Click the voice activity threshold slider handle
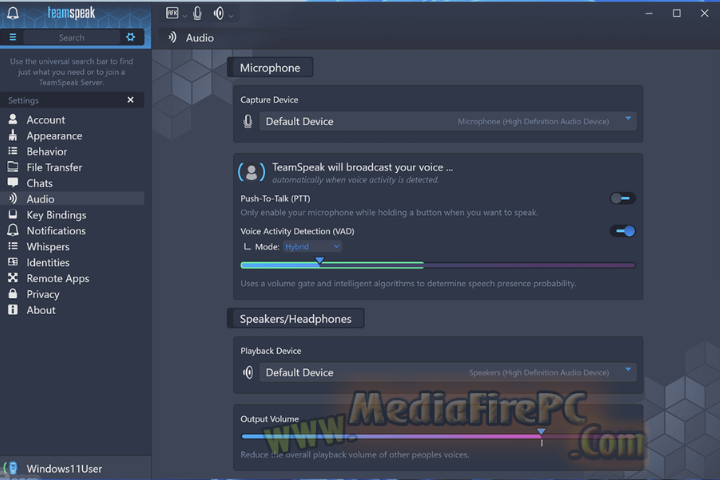The image size is (720, 480). (x=320, y=261)
